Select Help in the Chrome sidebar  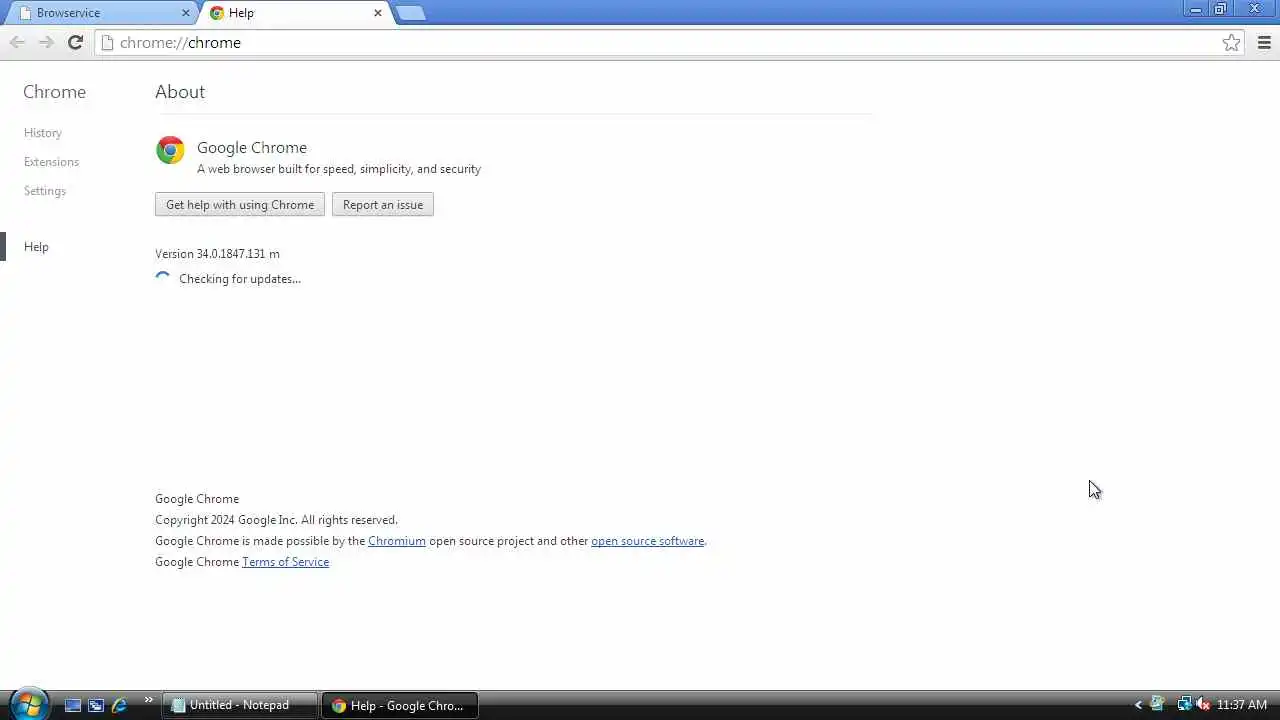36,246
